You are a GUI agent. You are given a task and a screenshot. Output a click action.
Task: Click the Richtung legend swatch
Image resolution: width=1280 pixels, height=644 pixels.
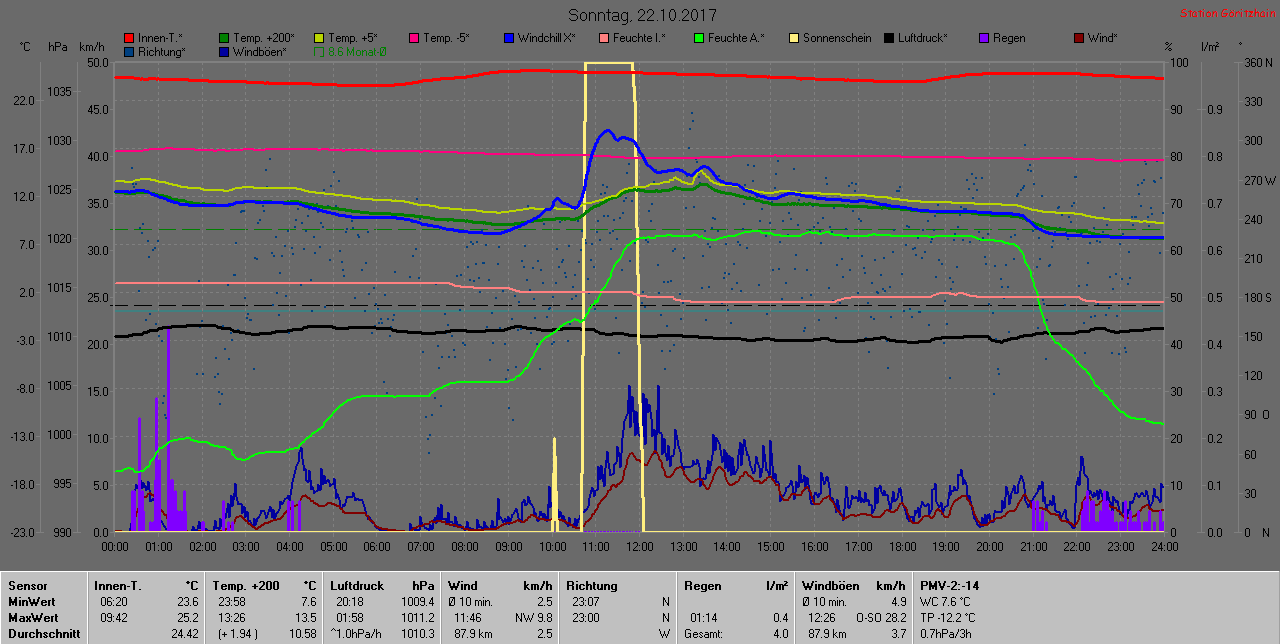click(128, 51)
